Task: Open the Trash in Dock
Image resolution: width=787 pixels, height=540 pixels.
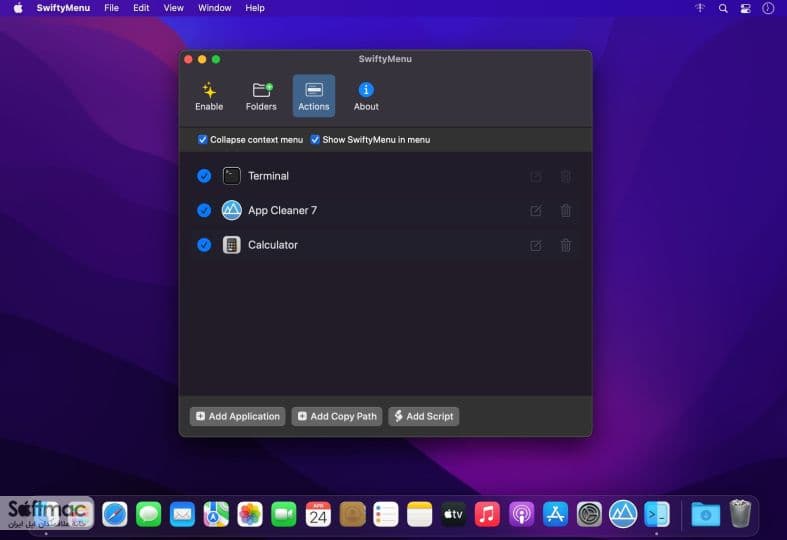Action: click(740, 514)
